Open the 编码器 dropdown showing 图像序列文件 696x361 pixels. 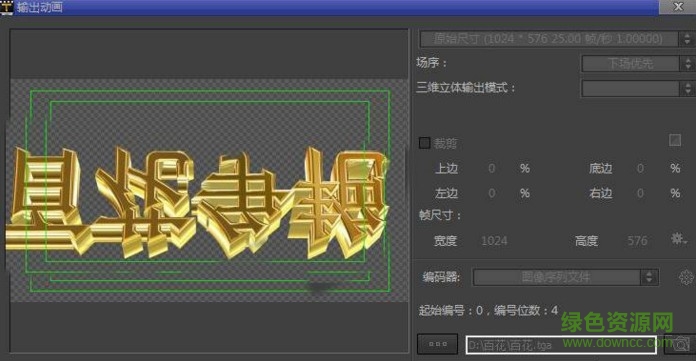566,278
